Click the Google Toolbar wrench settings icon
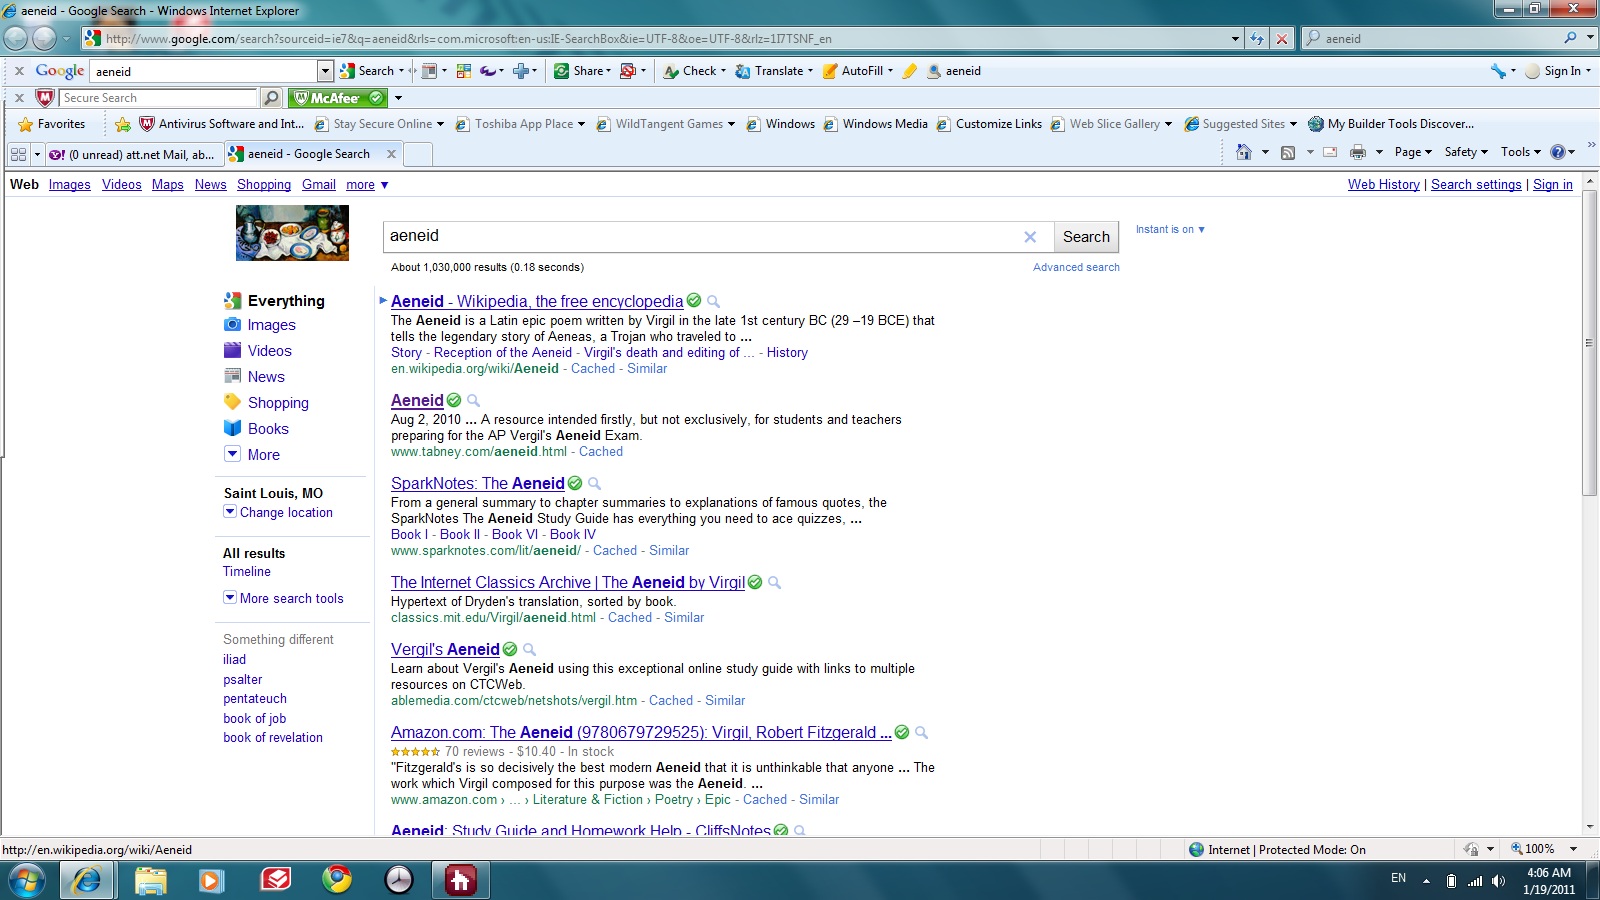This screenshot has width=1600, height=900. coord(1498,71)
